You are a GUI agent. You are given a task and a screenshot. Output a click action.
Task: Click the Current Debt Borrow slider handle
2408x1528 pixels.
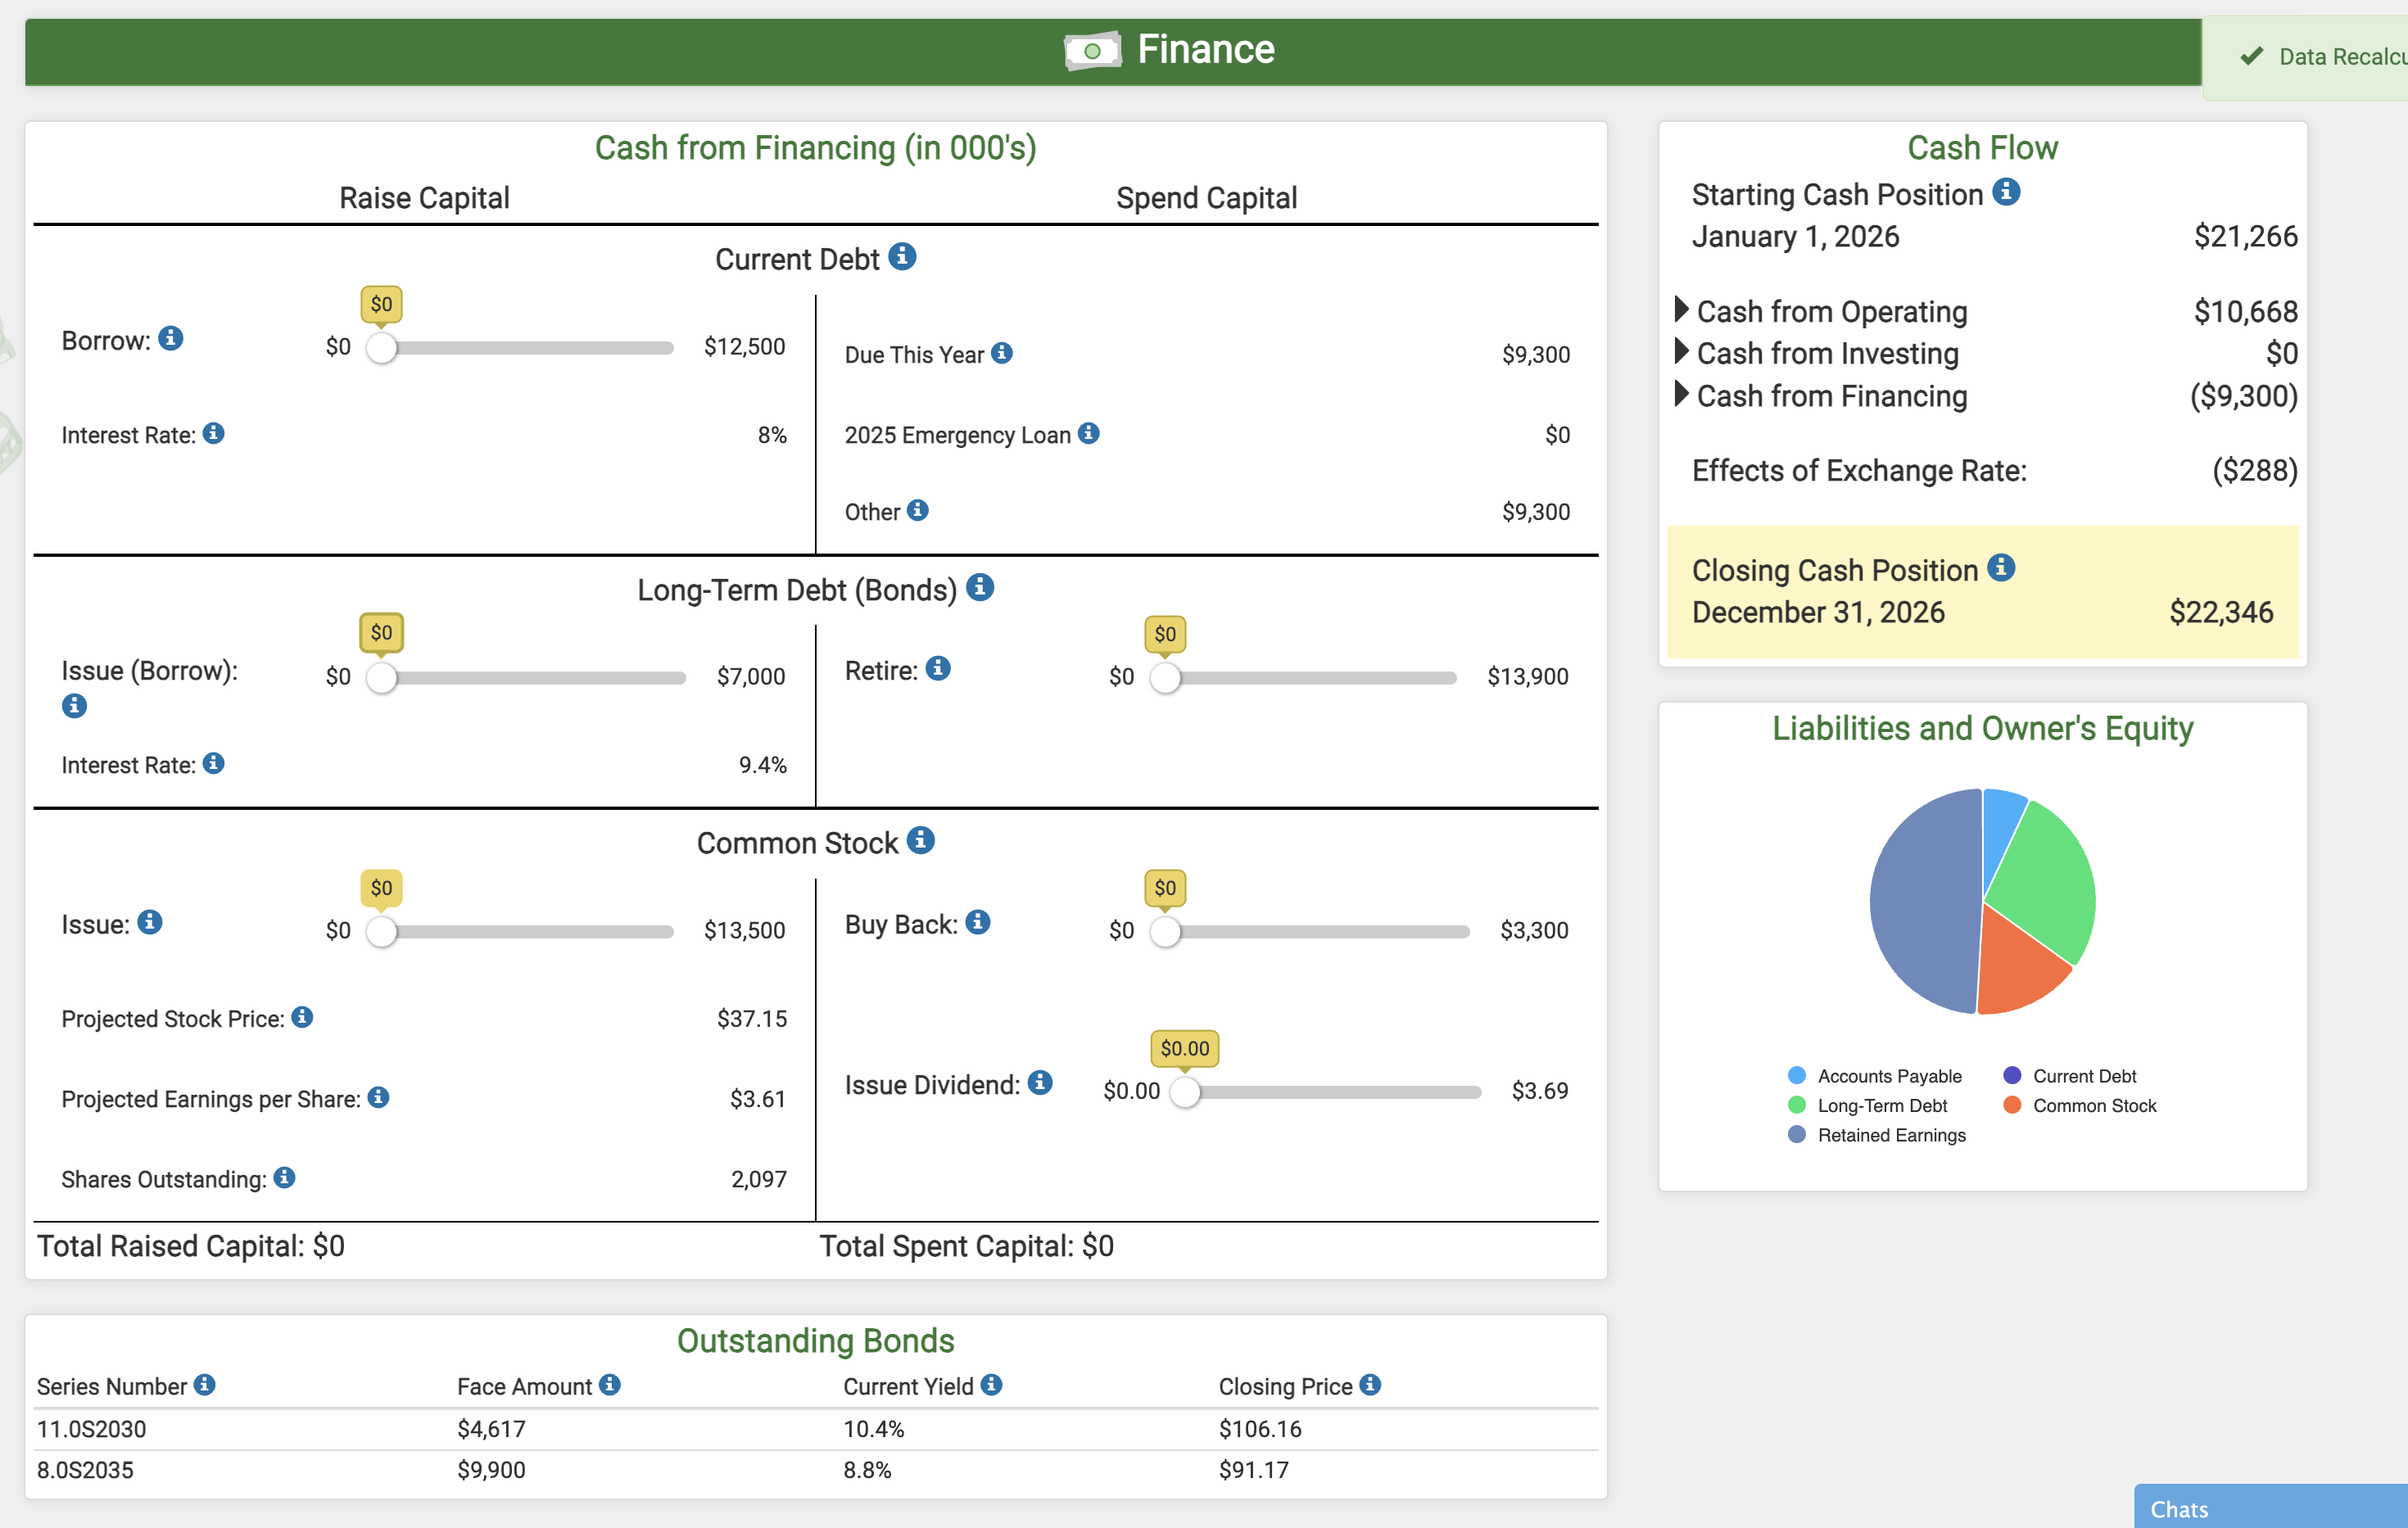tap(381, 347)
